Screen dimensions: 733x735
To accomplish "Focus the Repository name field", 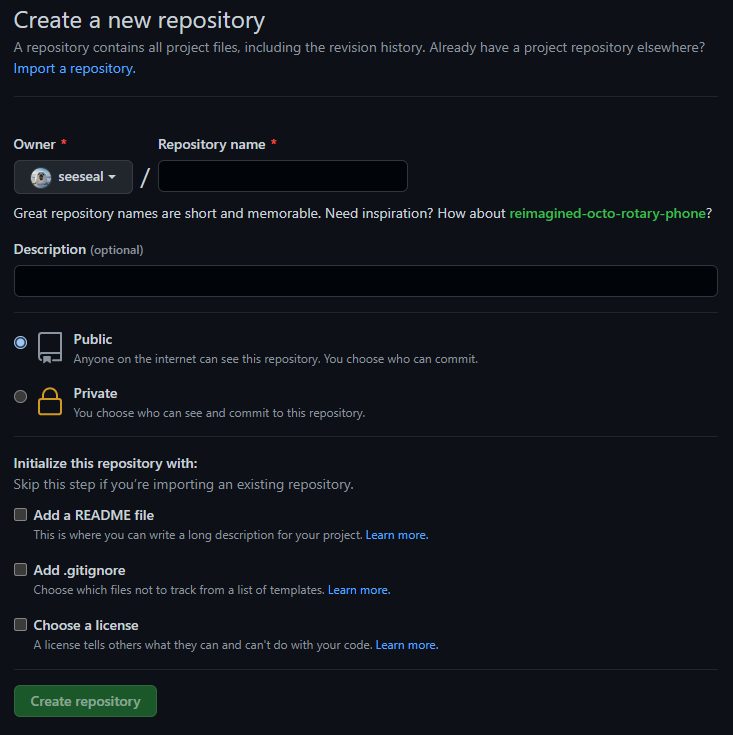I will coord(283,176).
